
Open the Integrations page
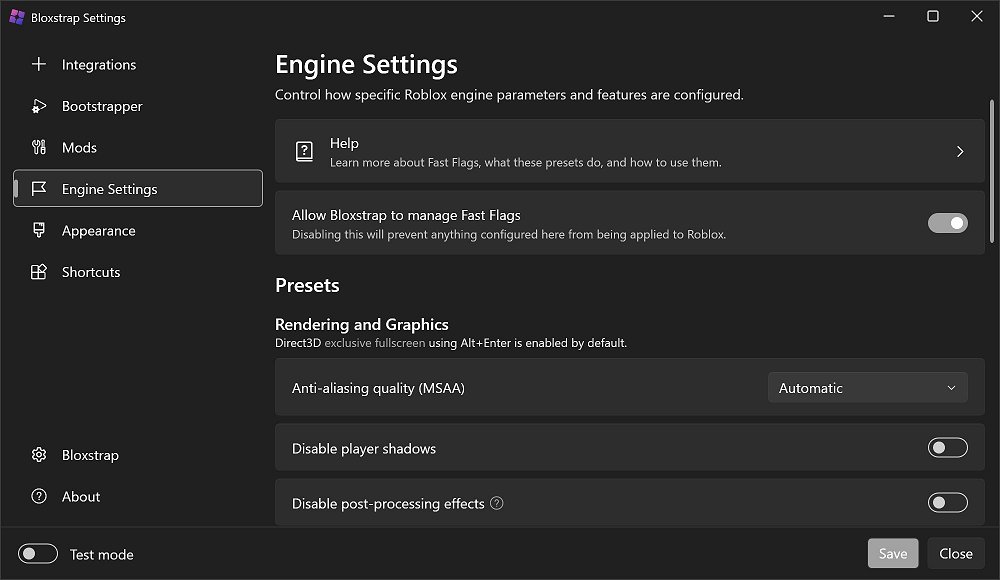point(99,65)
